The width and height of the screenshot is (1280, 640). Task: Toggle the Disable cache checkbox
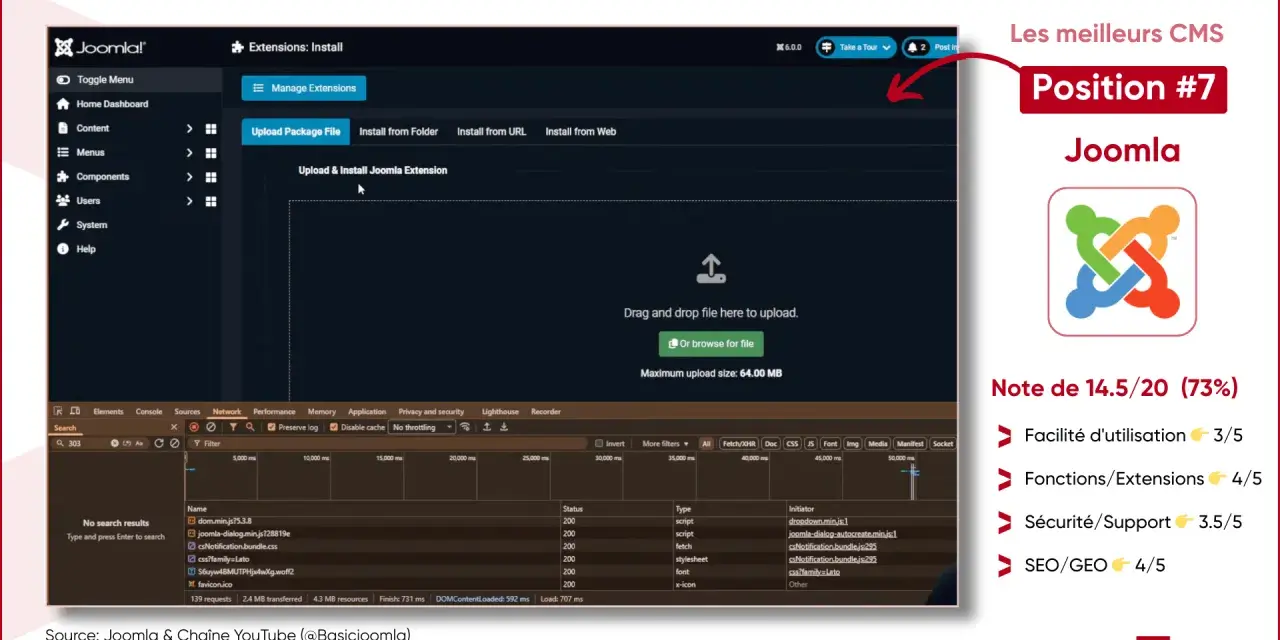[x=334, y=427]
